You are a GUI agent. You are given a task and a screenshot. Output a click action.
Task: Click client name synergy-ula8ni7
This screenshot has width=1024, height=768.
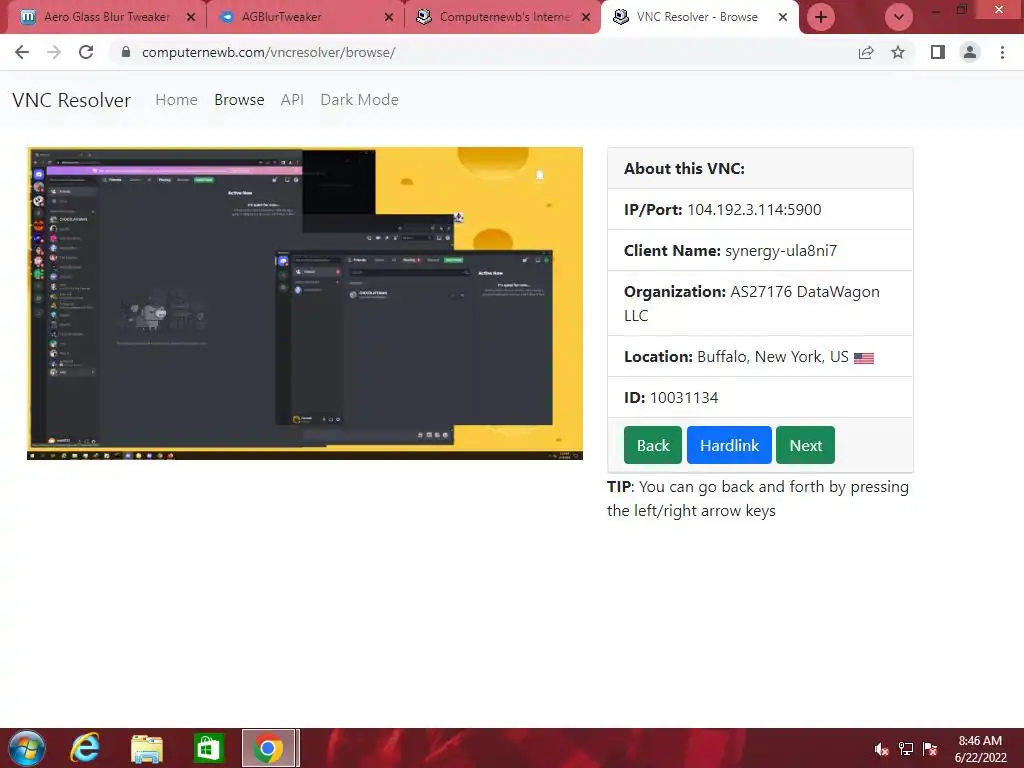point(780,251)
